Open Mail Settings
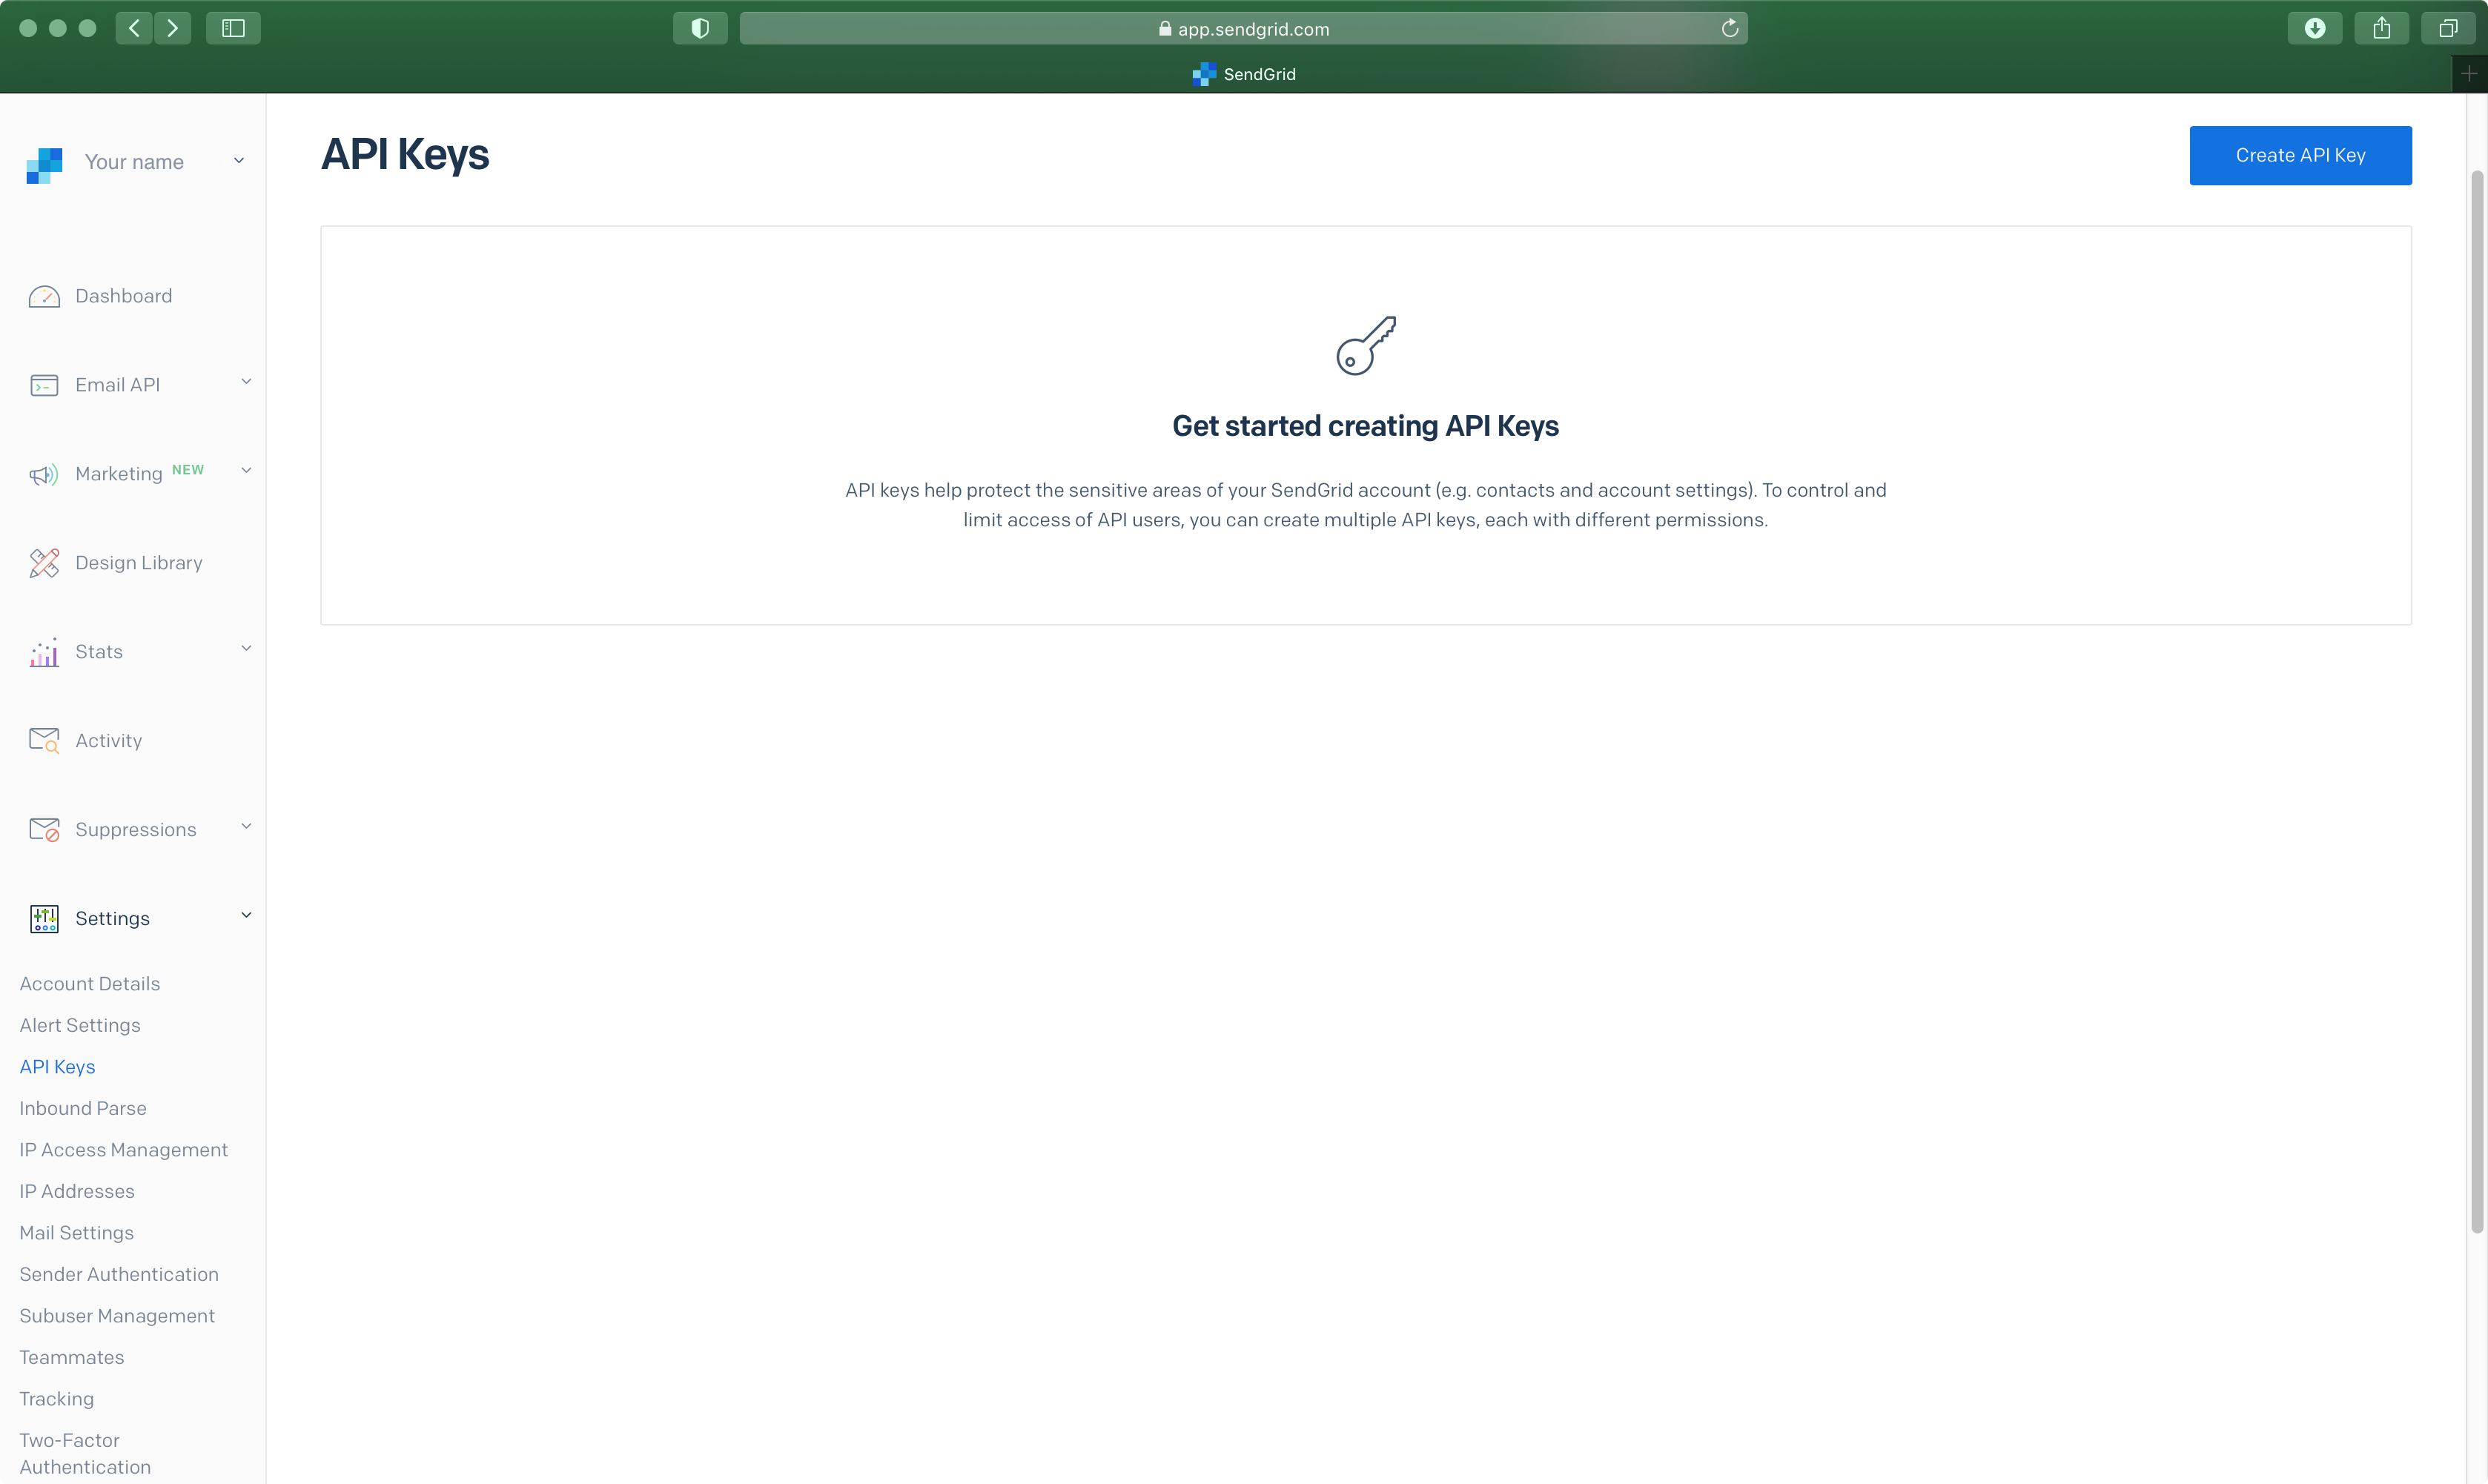 pos(77,1233)
